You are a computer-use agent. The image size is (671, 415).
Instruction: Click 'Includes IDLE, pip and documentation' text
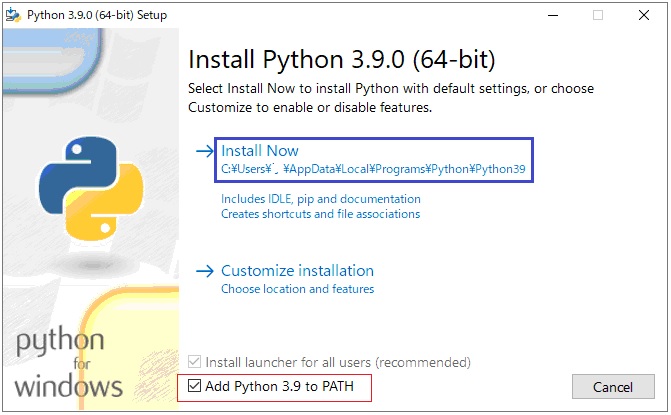321,199
